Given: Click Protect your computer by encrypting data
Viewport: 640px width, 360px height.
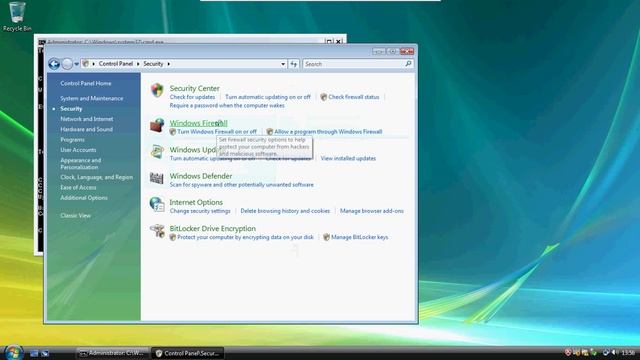Looking at the screenshot, I should pos(245,237).
